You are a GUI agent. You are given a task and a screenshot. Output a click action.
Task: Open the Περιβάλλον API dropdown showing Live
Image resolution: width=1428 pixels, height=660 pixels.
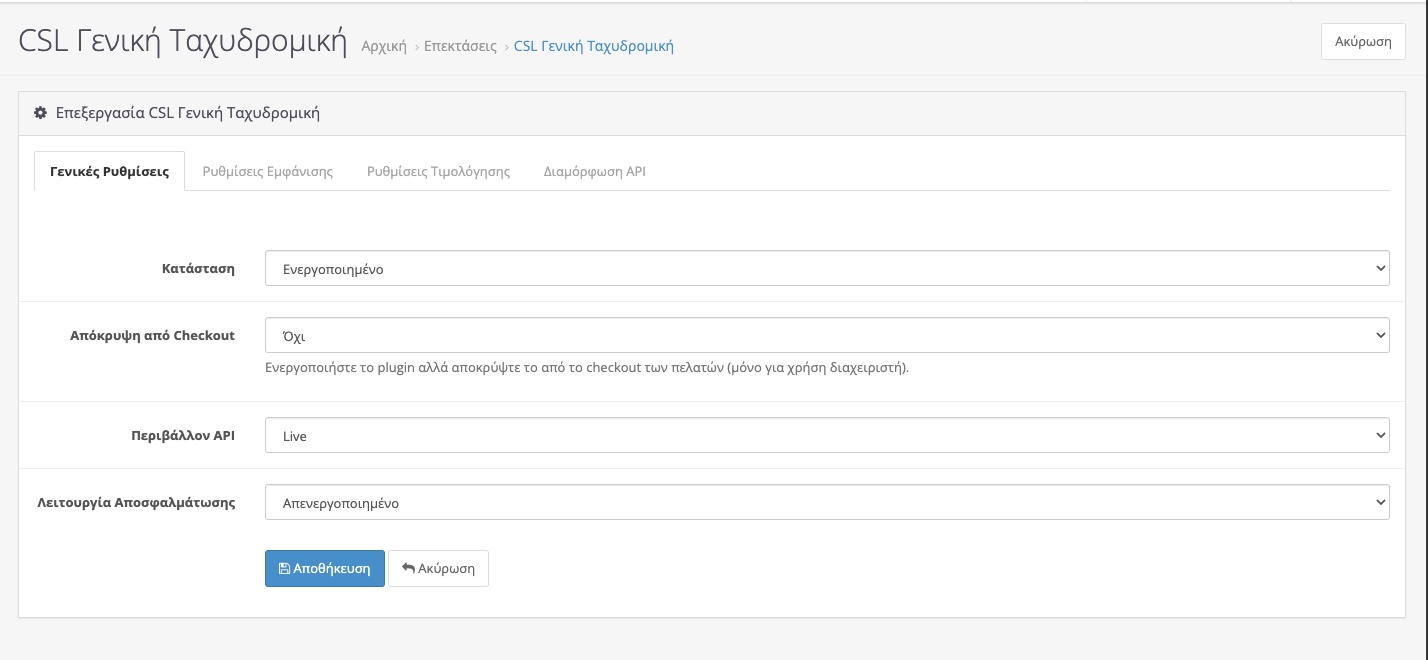[827, 435]
